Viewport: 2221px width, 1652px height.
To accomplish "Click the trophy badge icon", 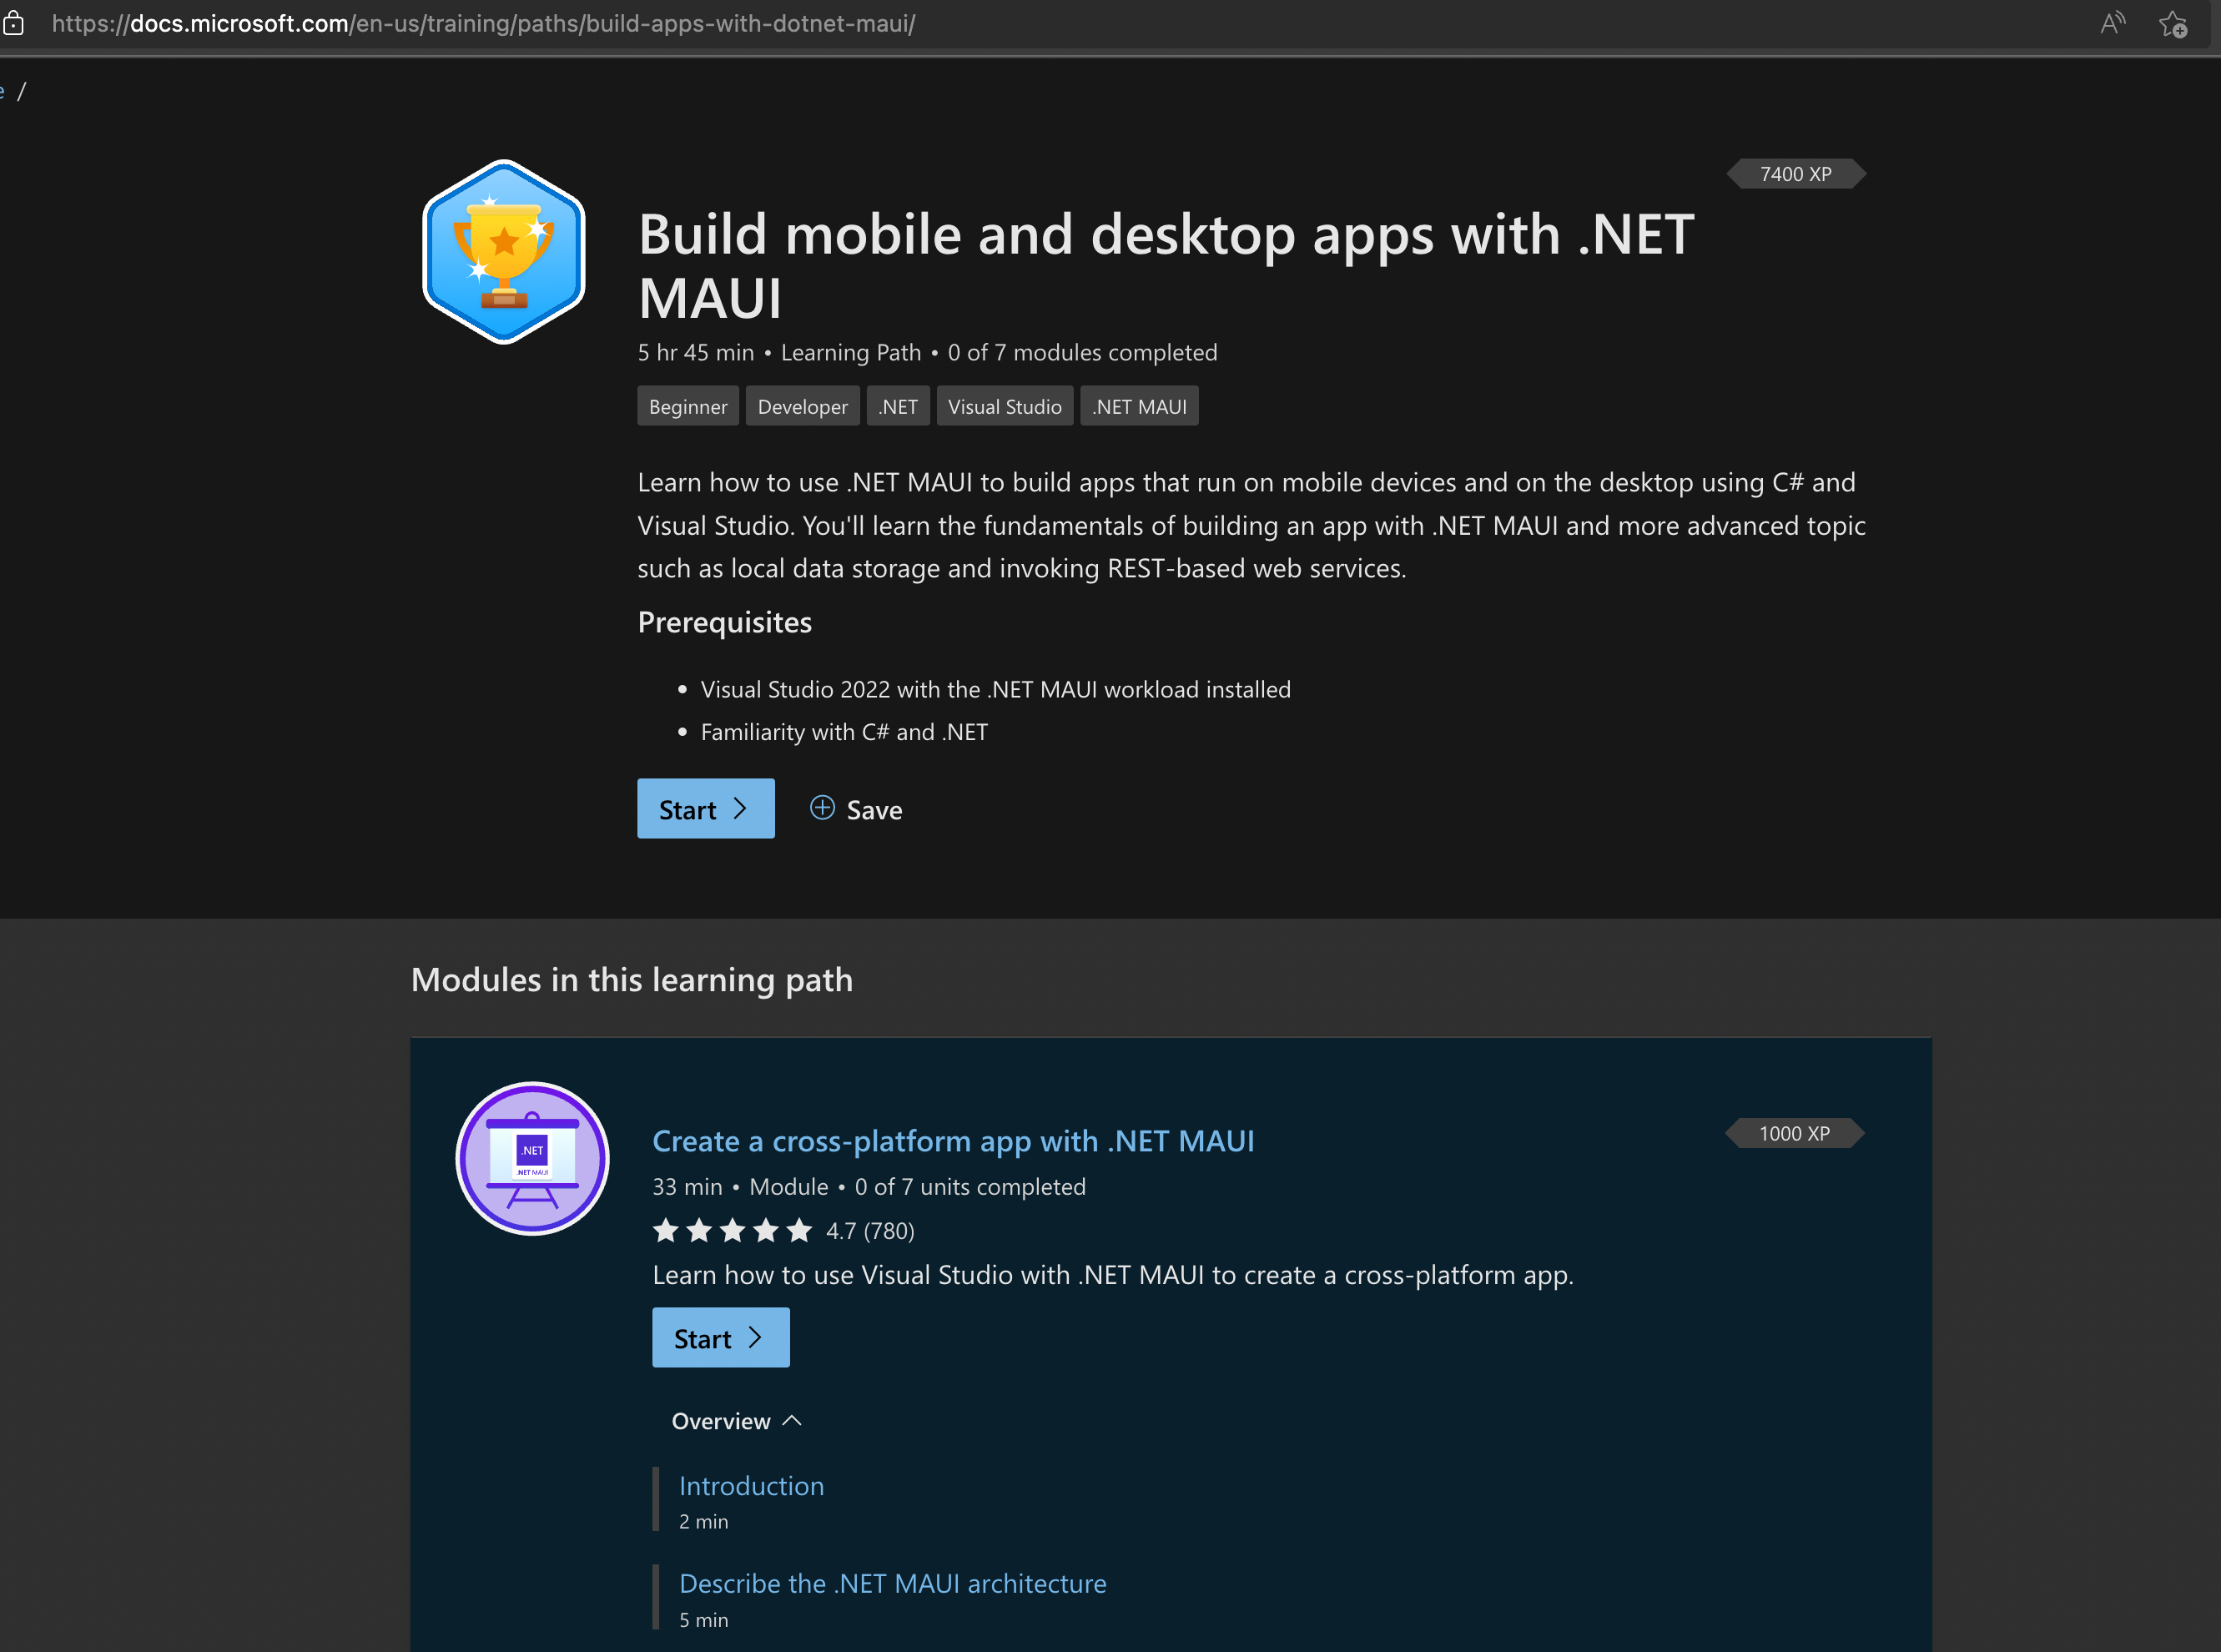I will click(x=504, y=251).
